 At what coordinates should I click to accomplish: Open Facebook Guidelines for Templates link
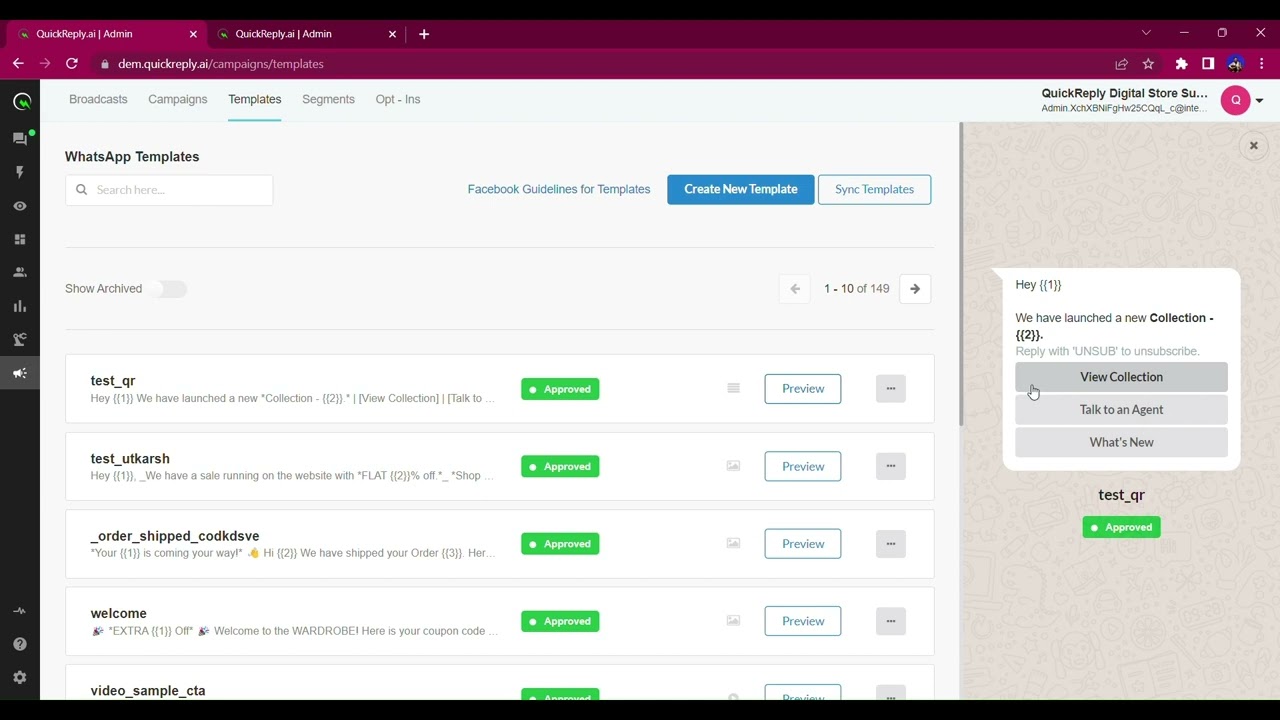point(559,189)
